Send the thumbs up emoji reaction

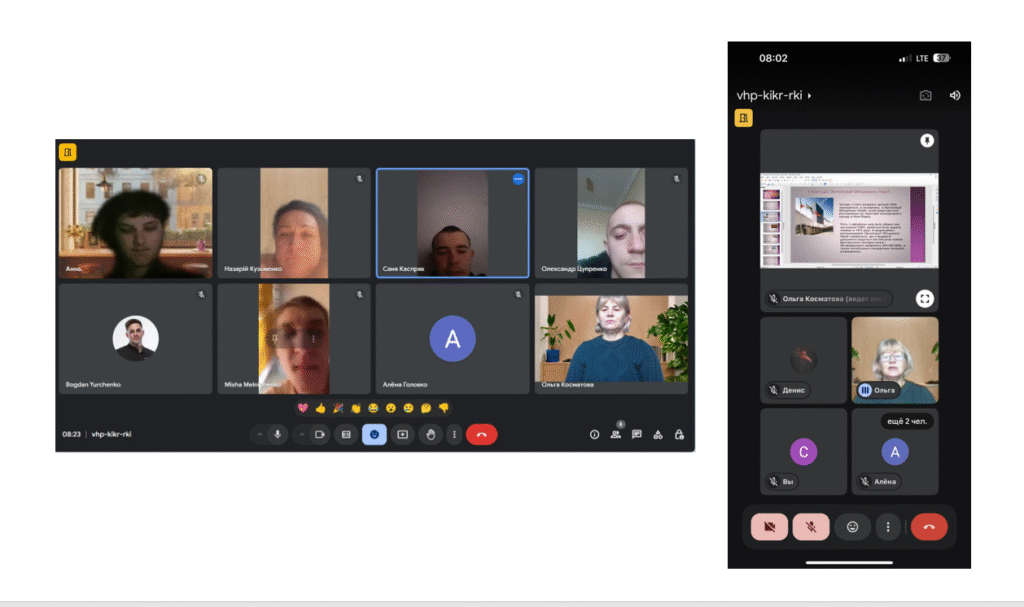coord(321,408)
